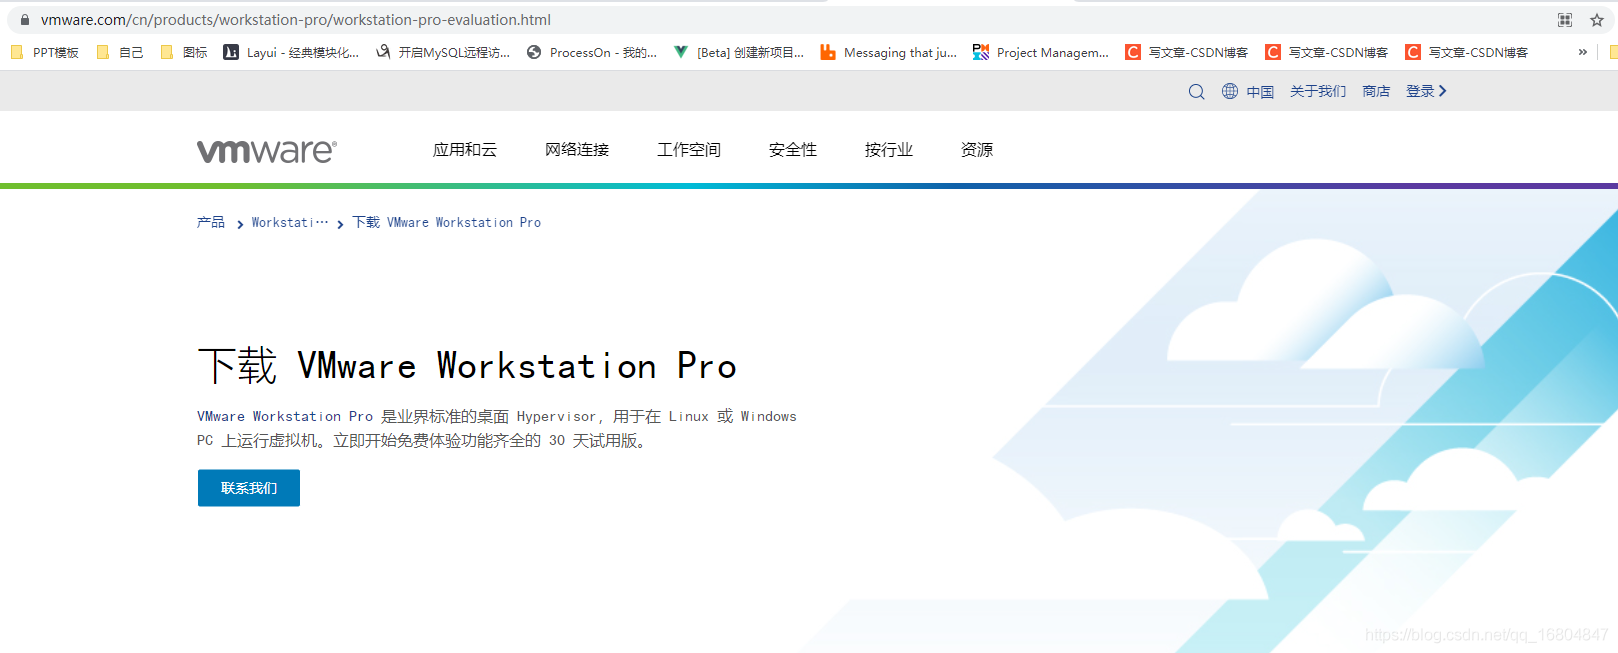Open the 安全性 menu
1618x653 pixels.
tap(793, 150)
